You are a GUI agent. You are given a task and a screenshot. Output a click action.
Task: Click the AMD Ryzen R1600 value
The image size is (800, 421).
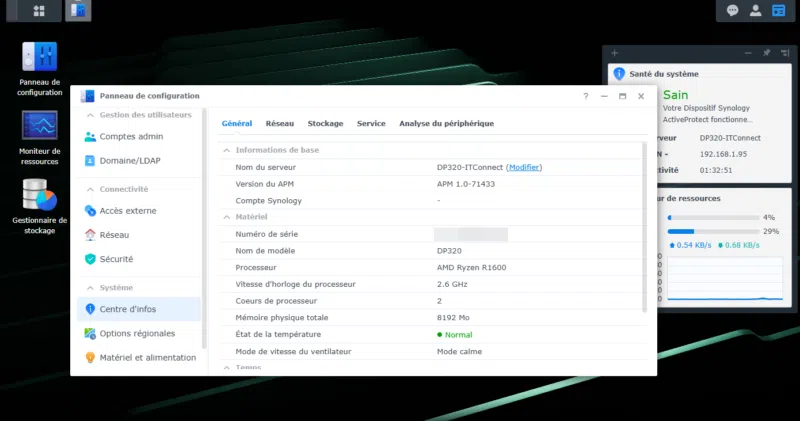click(471, 267)
